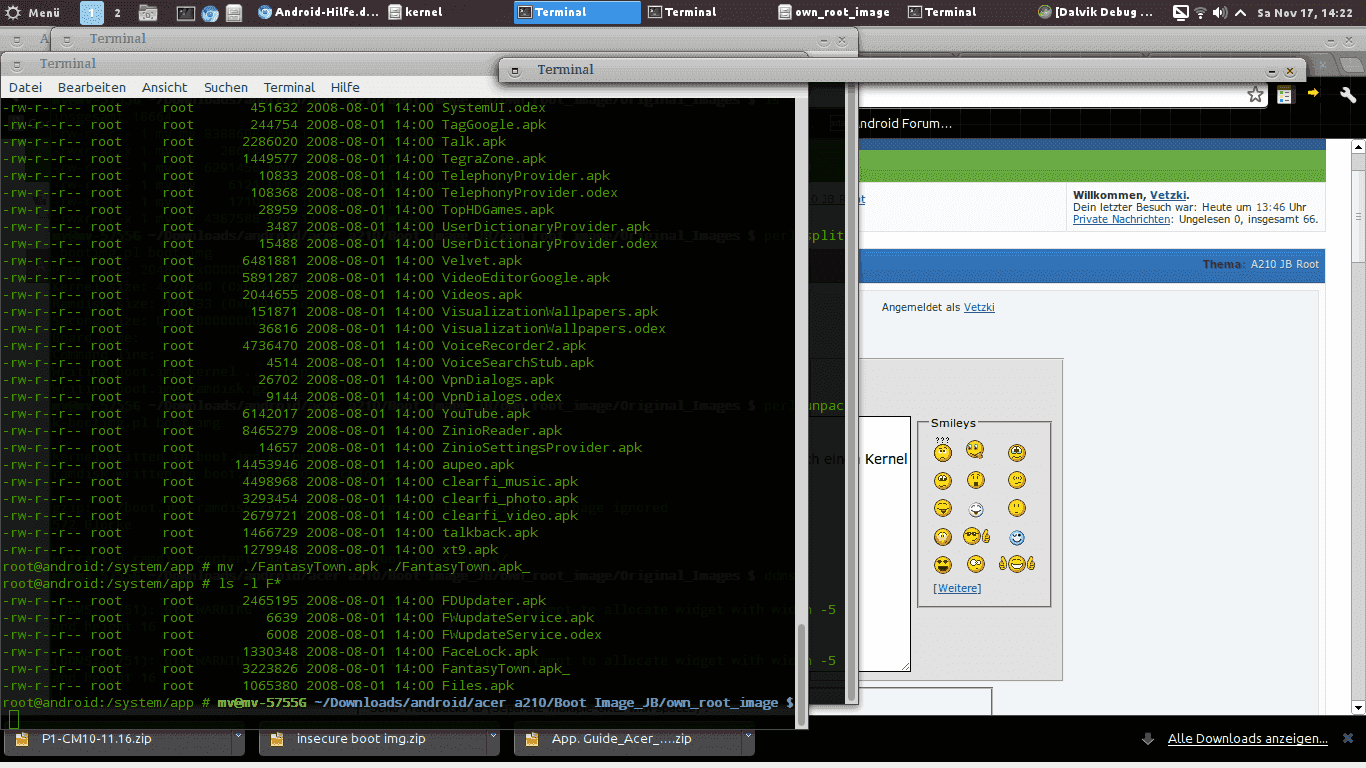Image resolution: width=1366 pixels, height=768 pixels.
Task: Insert the white laughing smiley
Action: (x=975, y=509)
